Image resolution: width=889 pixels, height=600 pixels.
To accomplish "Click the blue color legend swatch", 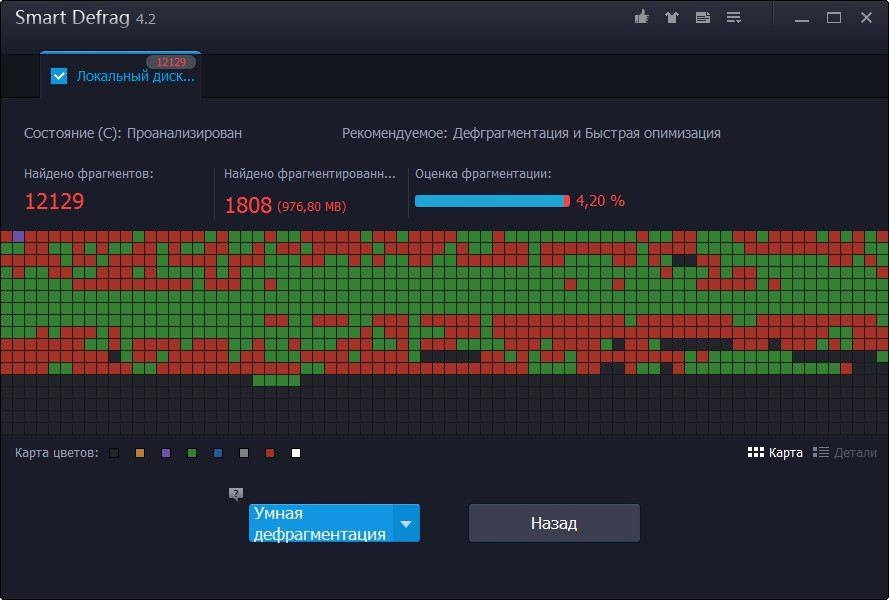I will 218,453.
